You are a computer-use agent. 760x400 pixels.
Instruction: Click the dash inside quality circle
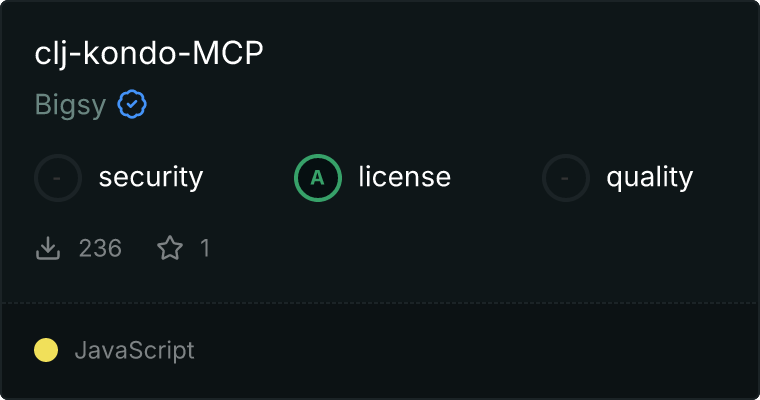pyautogui.click(x=565, y=178)
